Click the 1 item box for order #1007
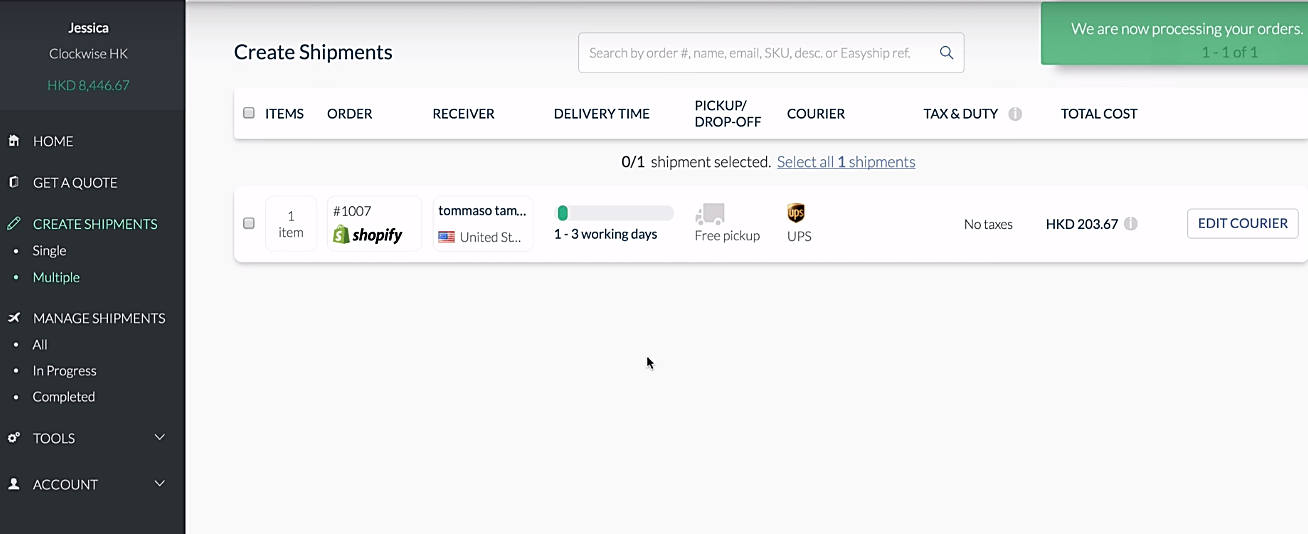1308x534 pixels. (x=291, y=224)
